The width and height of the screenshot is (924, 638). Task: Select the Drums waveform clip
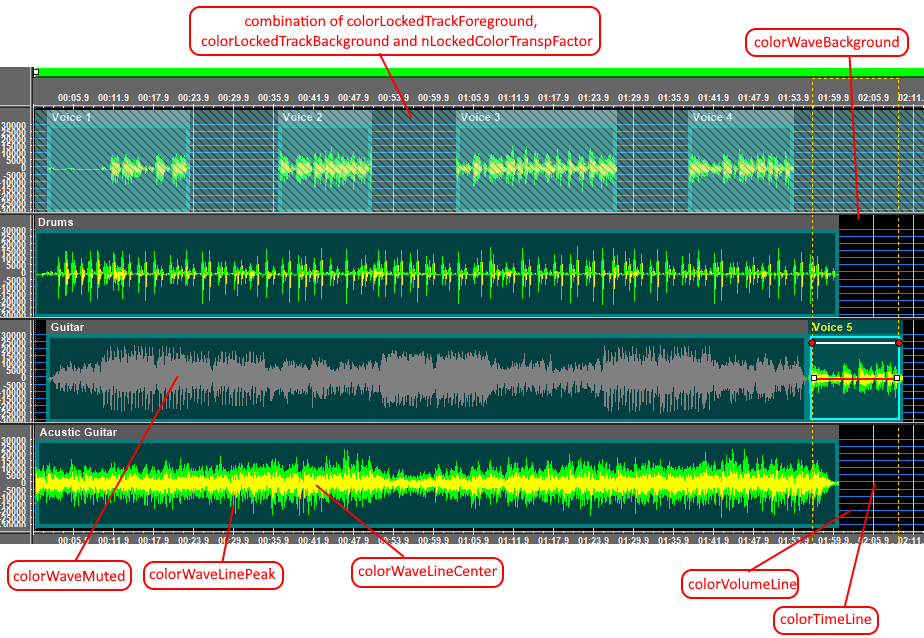tap(436, 273)
